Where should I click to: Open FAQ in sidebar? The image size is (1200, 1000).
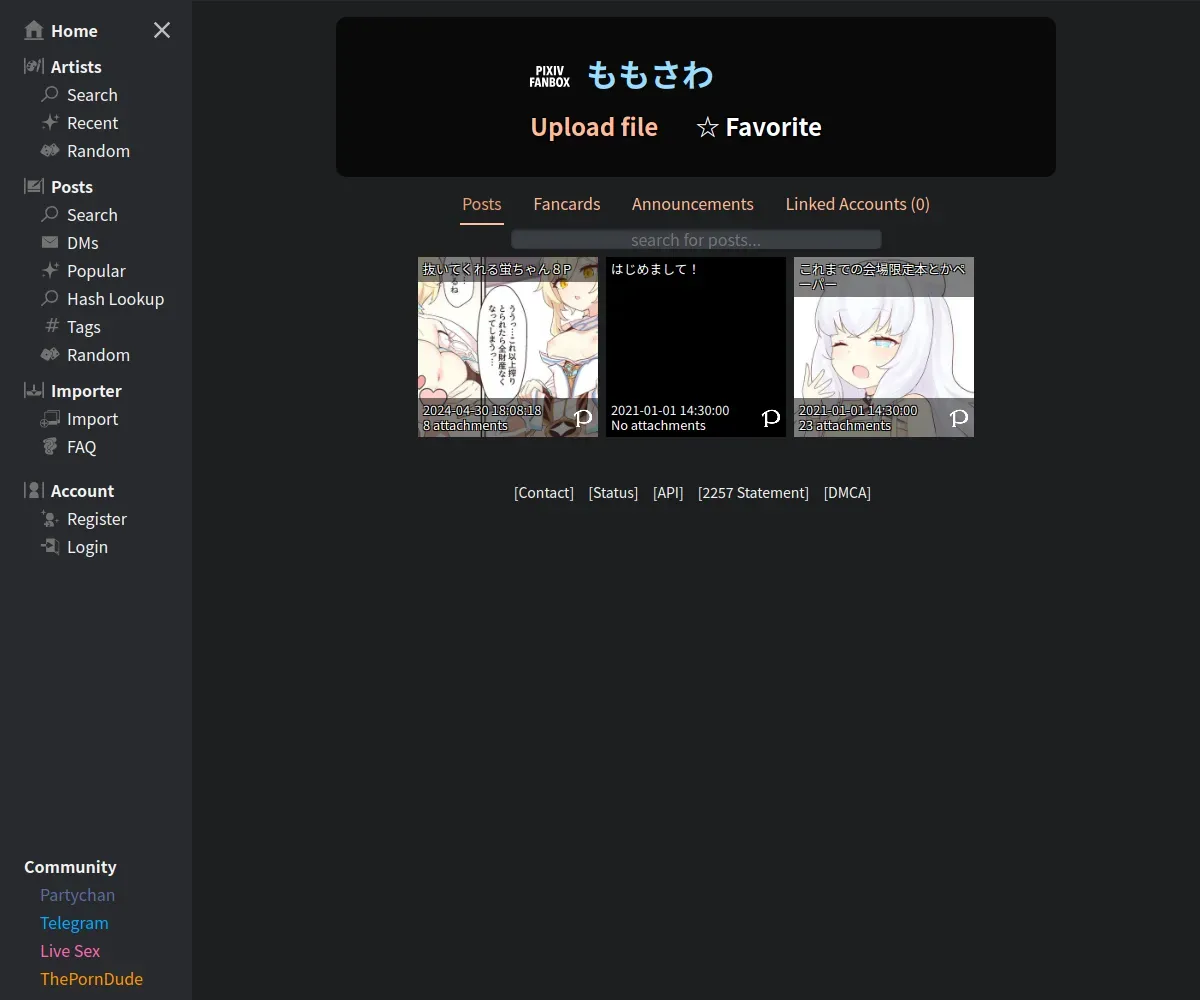point(81,447)
